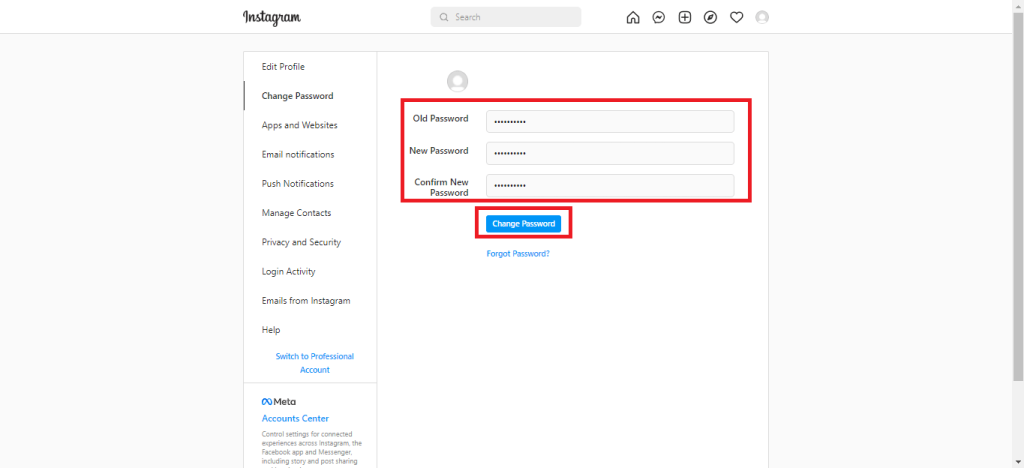1024x468 pixels.
Task: Open activity feed heart icon
Action: [737, 18]
